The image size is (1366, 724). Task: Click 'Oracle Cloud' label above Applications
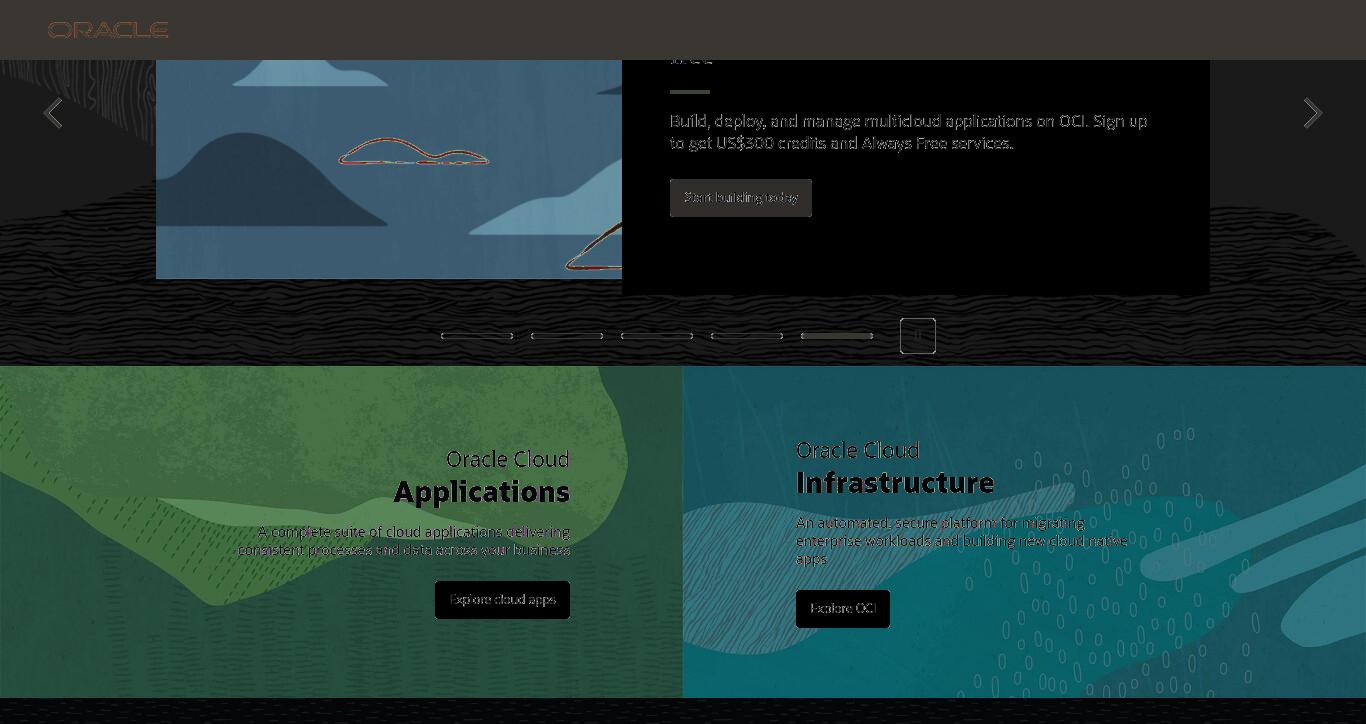(508, 459)
